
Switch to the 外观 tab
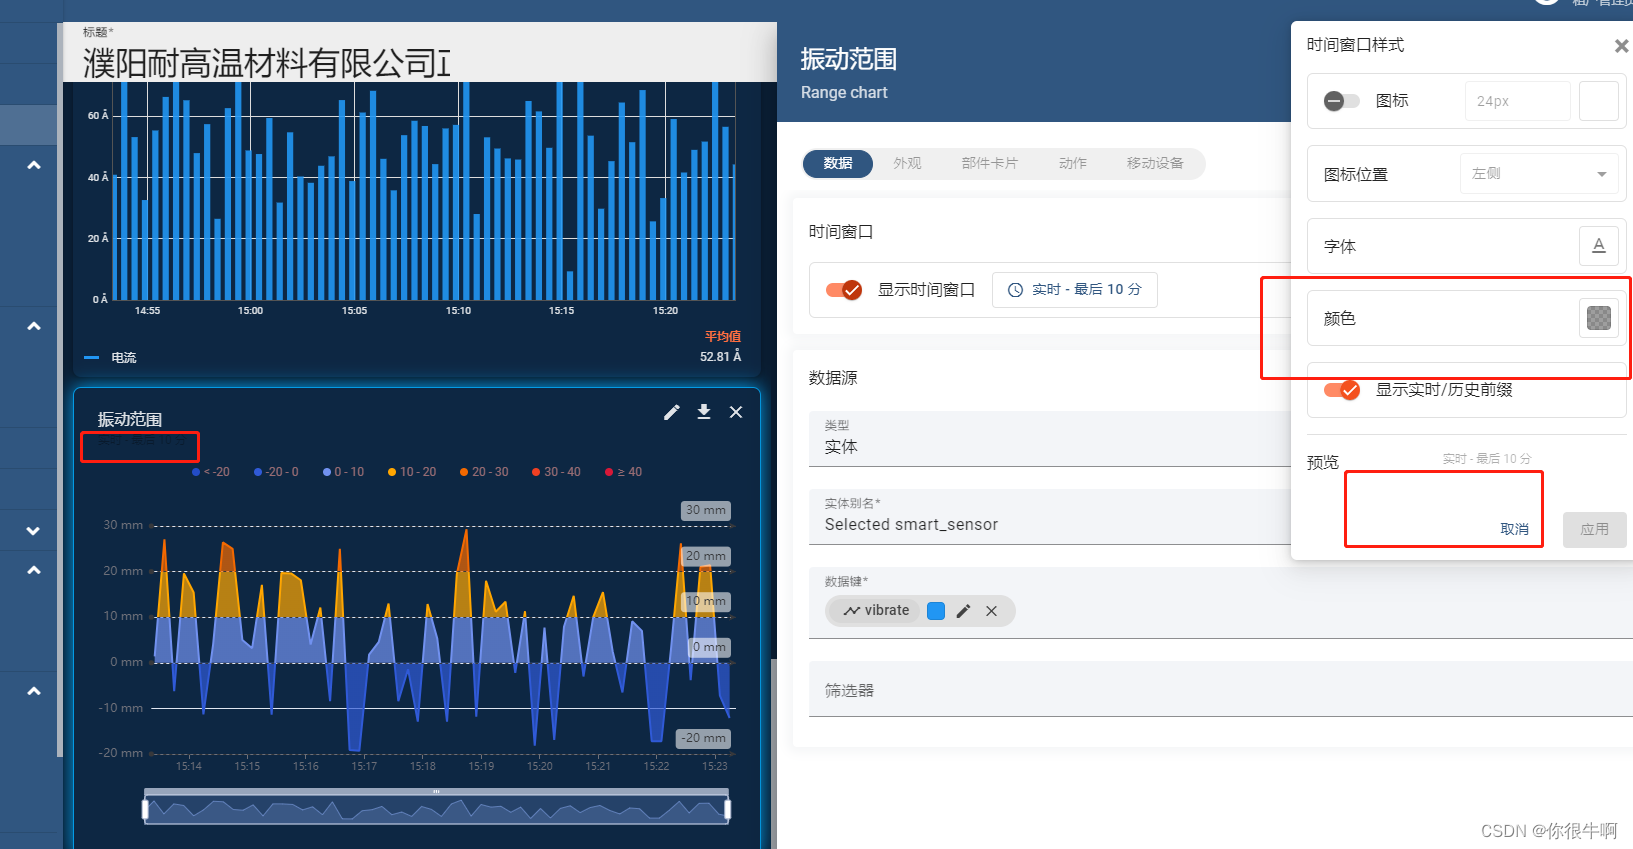click(x=907, y=163)
